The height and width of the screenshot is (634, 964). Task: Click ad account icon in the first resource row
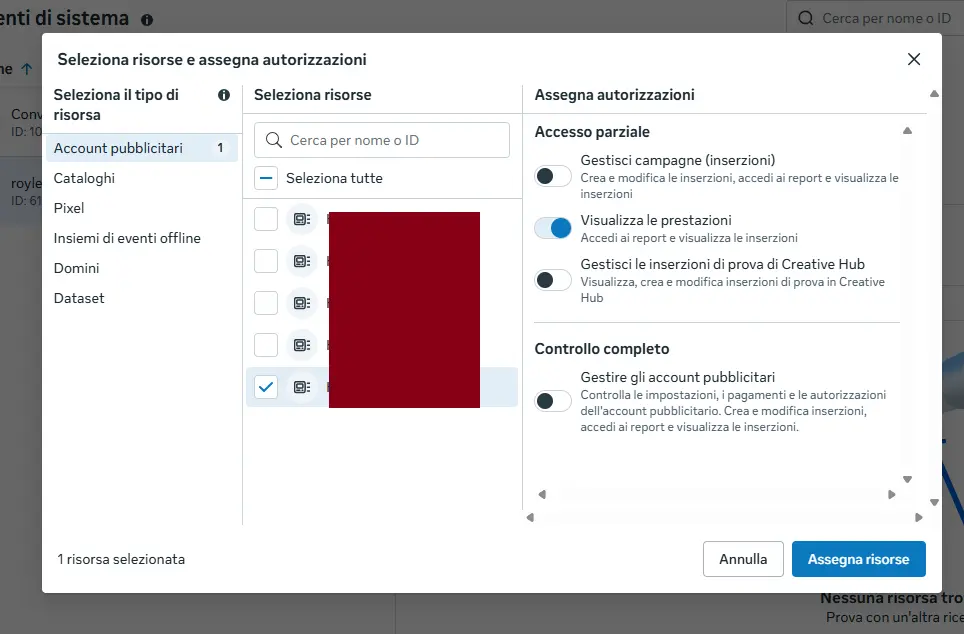point(302,219)
